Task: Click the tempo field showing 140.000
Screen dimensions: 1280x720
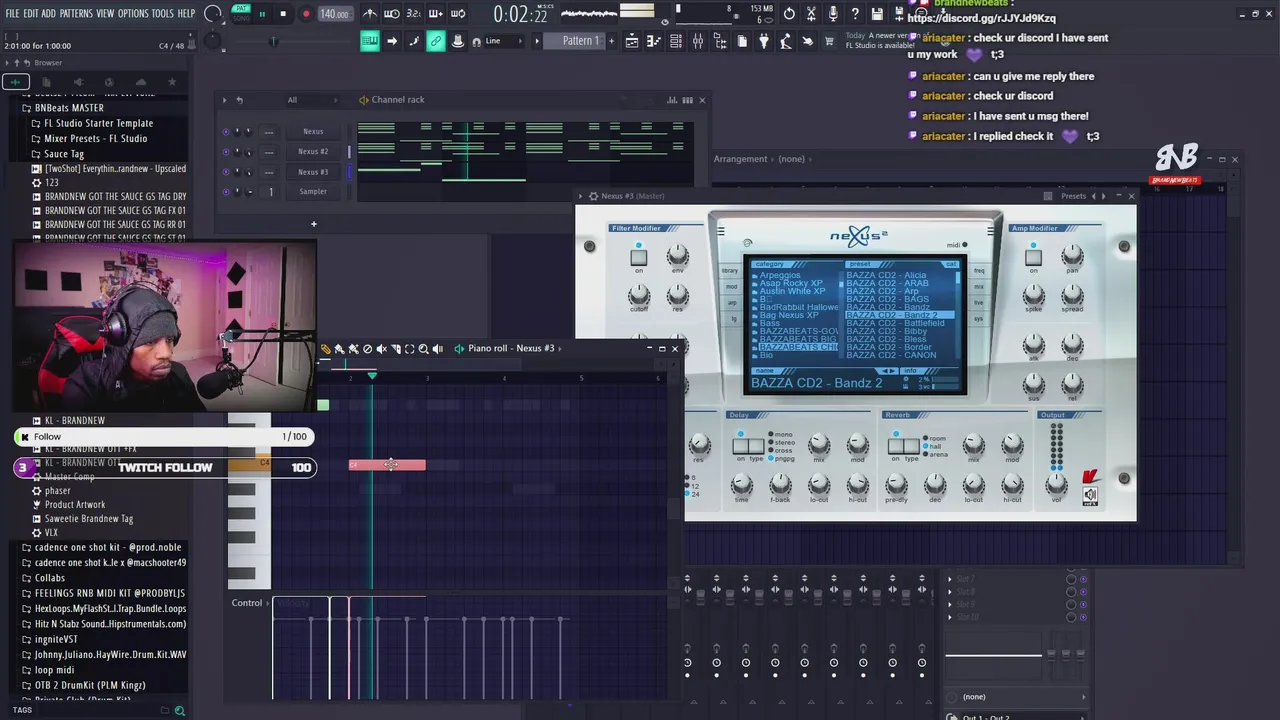Action: (334, 14)
